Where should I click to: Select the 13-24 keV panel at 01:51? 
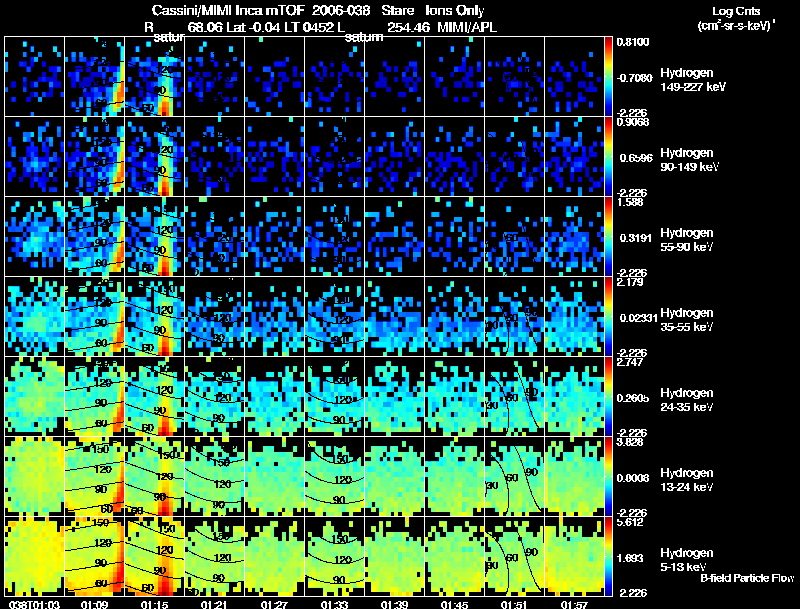[514, 476]
